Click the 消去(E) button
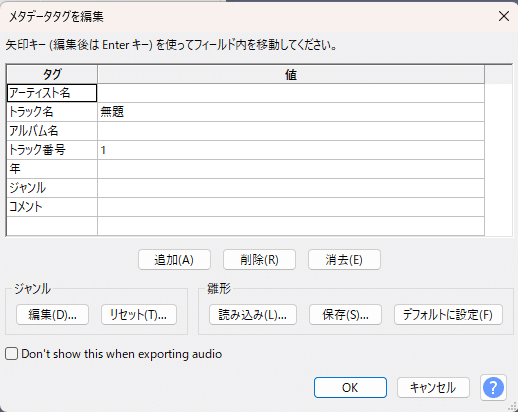Image resolution: width=518 pixels, height=412 pixels. pyautogui.click(x=344, y=260)
